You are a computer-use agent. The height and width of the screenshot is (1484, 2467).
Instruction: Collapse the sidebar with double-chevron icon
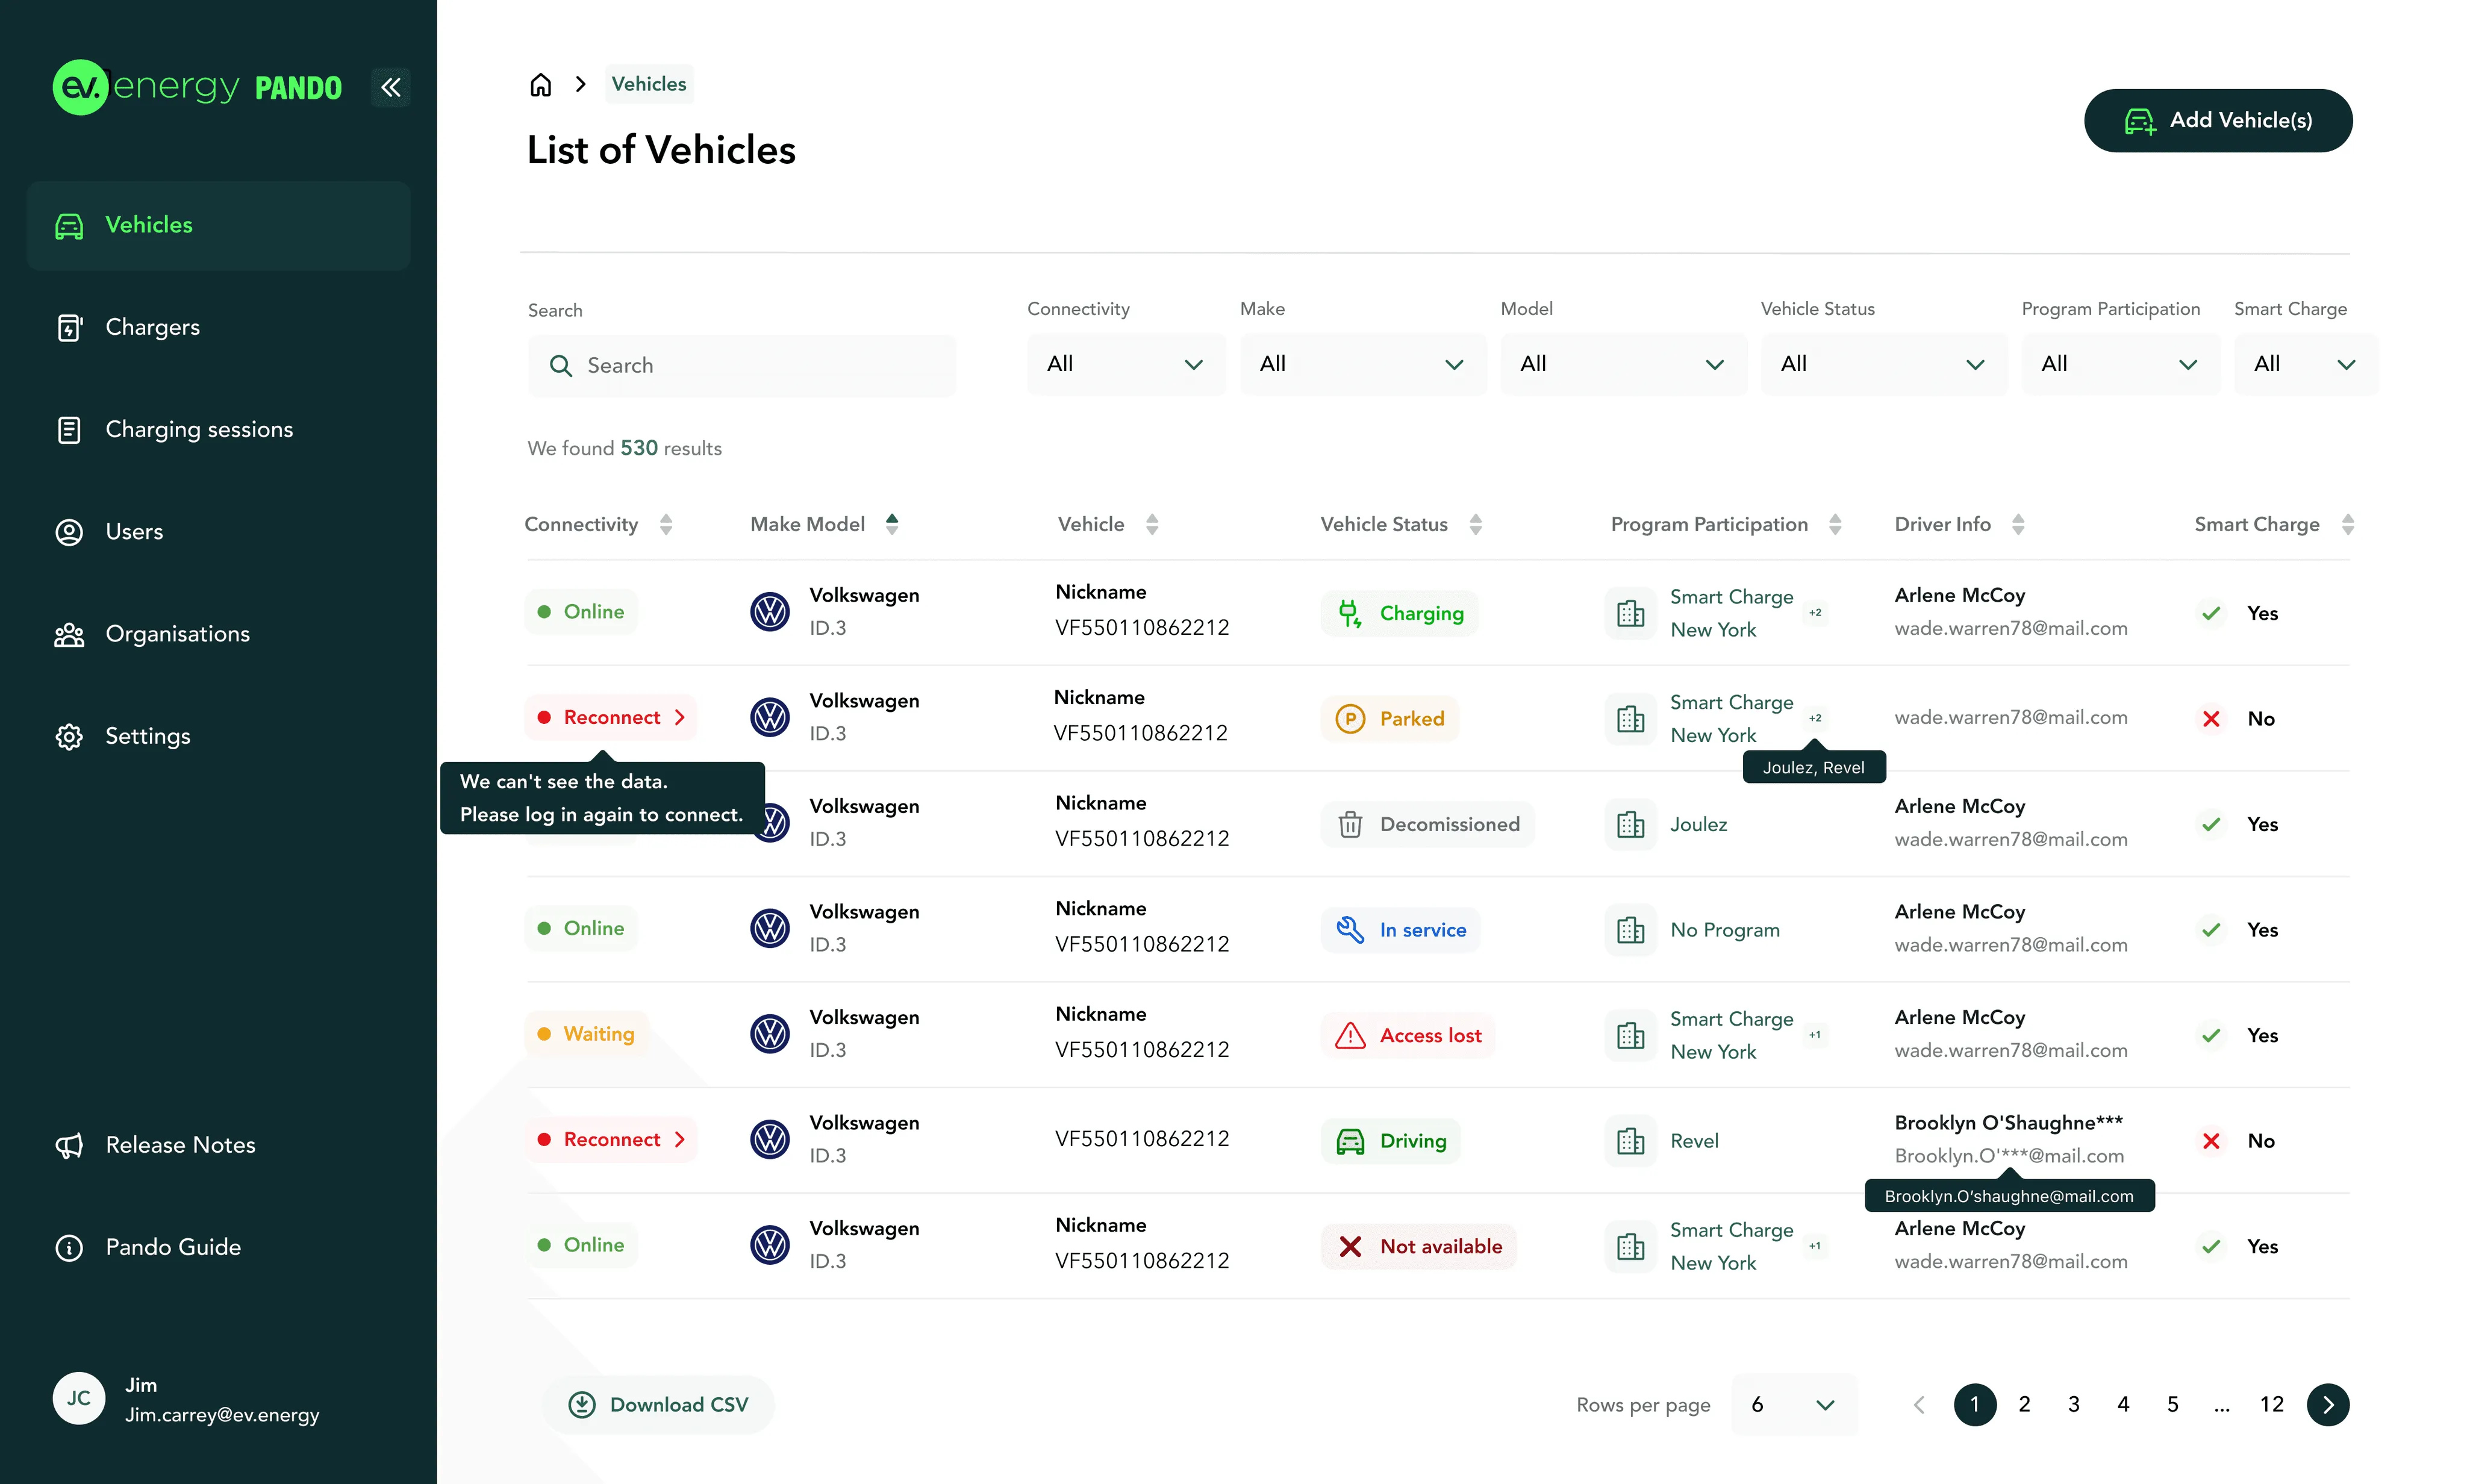[x=391, y=87]
